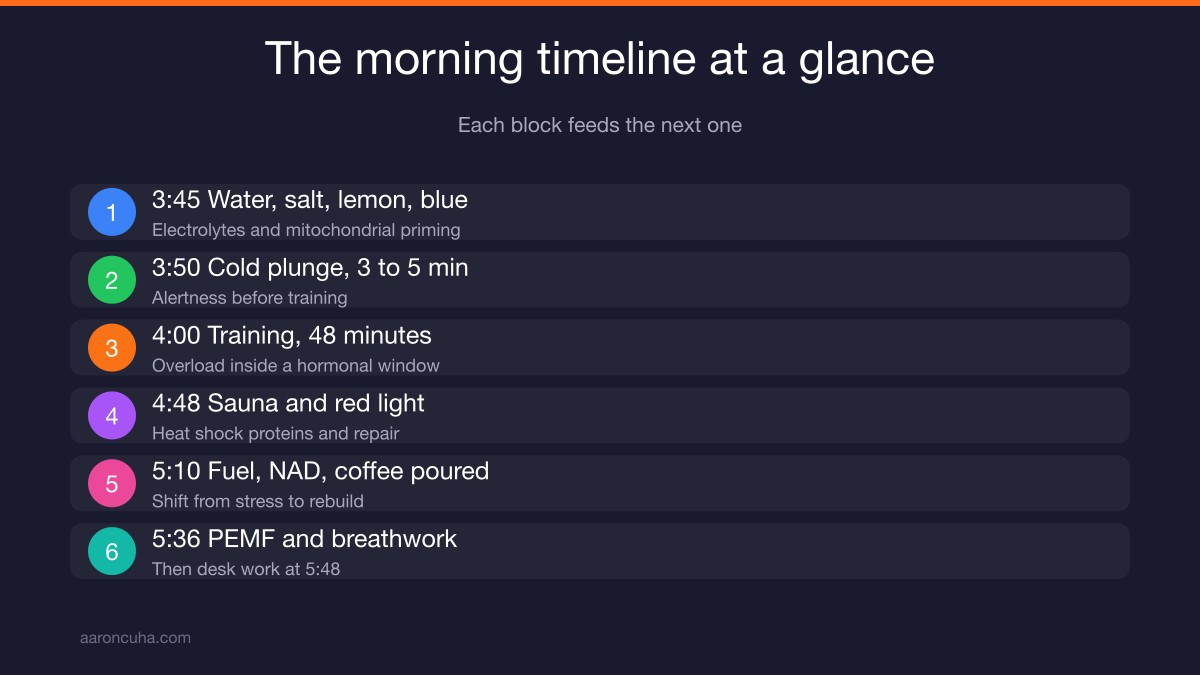Click the Each block feeds the next one subtitle
Viewport: 1200px width, 675px height.
coord(600,125)
